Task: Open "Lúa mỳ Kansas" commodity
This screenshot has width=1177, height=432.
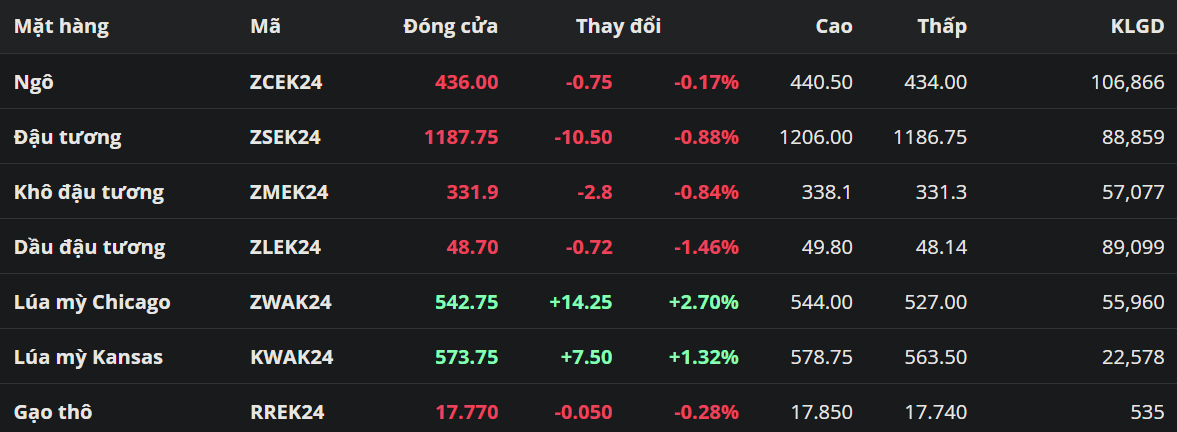Action: [88, 357]
